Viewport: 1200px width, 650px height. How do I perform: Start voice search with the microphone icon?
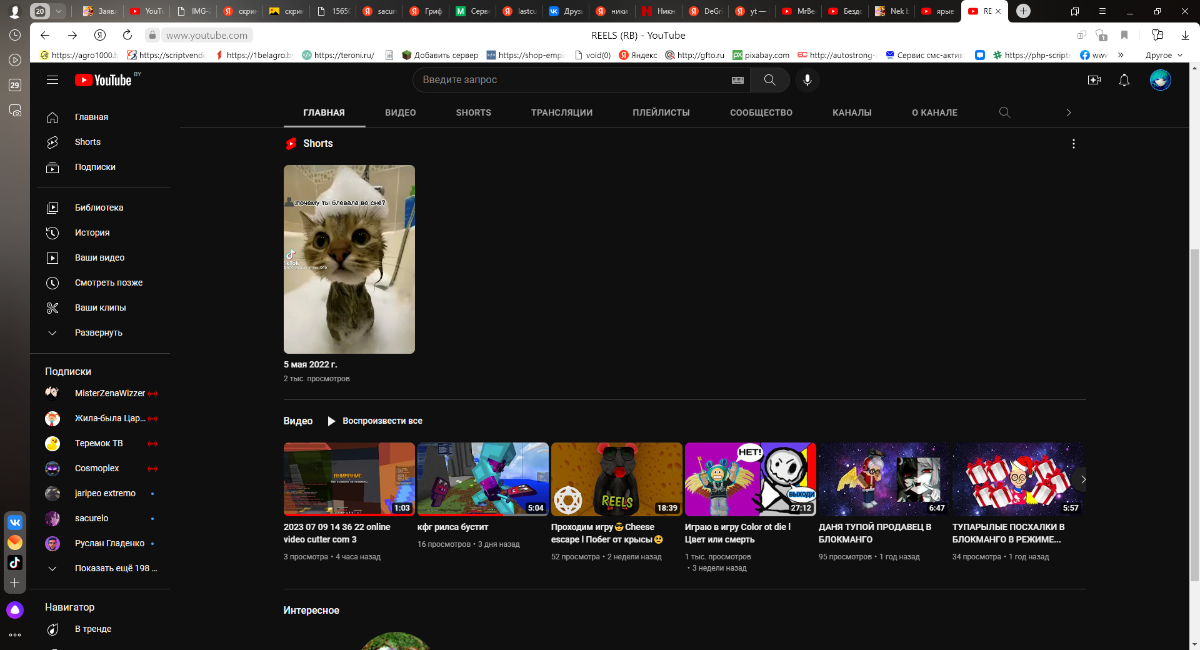coord(807,80)
